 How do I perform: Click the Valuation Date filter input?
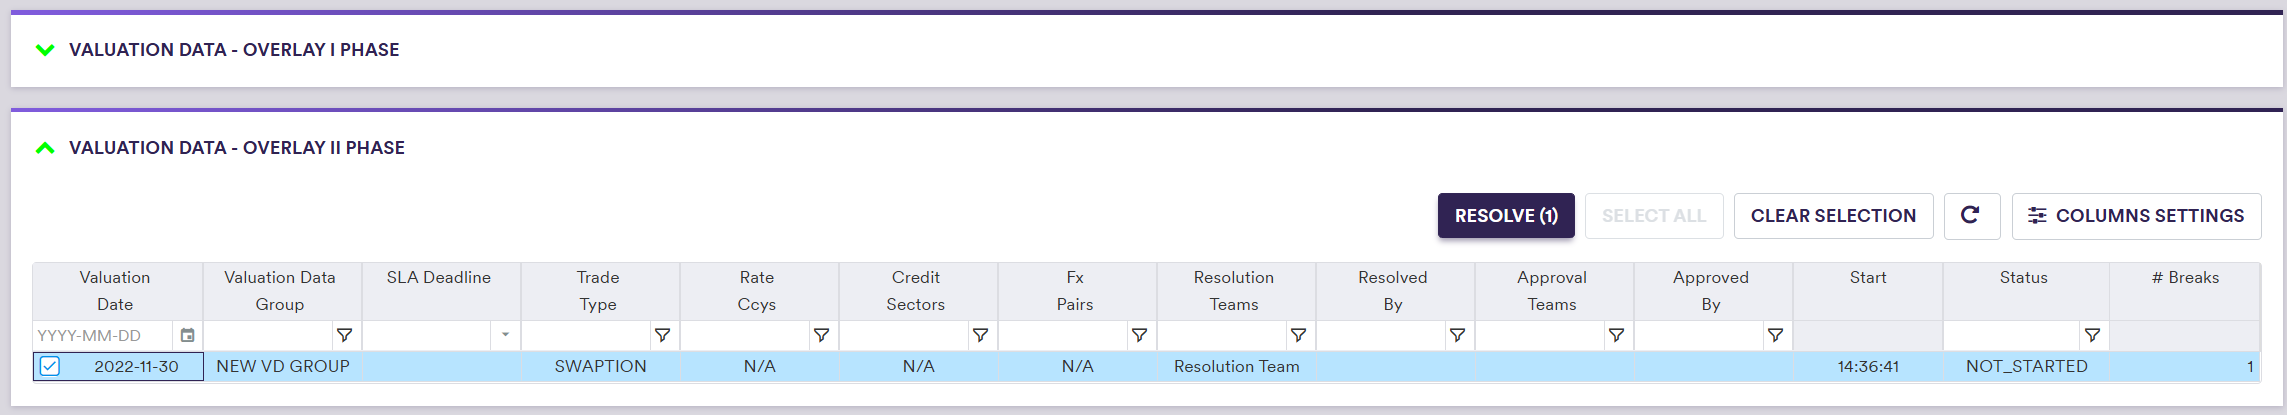[x=102, y=335]
